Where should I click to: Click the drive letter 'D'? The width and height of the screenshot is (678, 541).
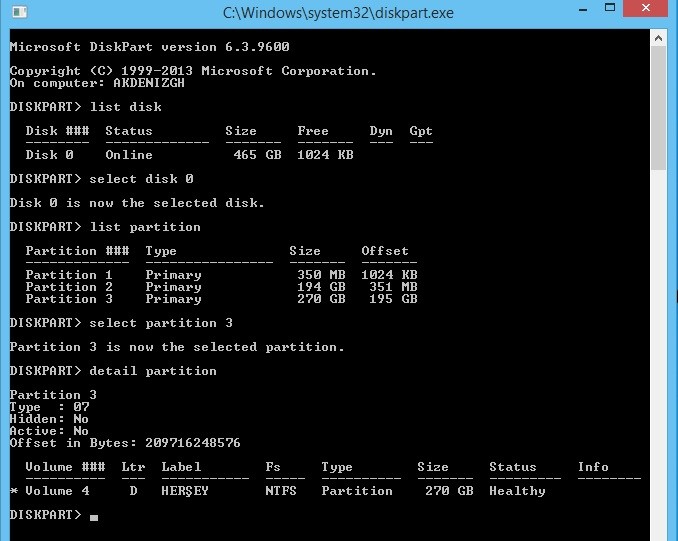click(x=133, y=491)
